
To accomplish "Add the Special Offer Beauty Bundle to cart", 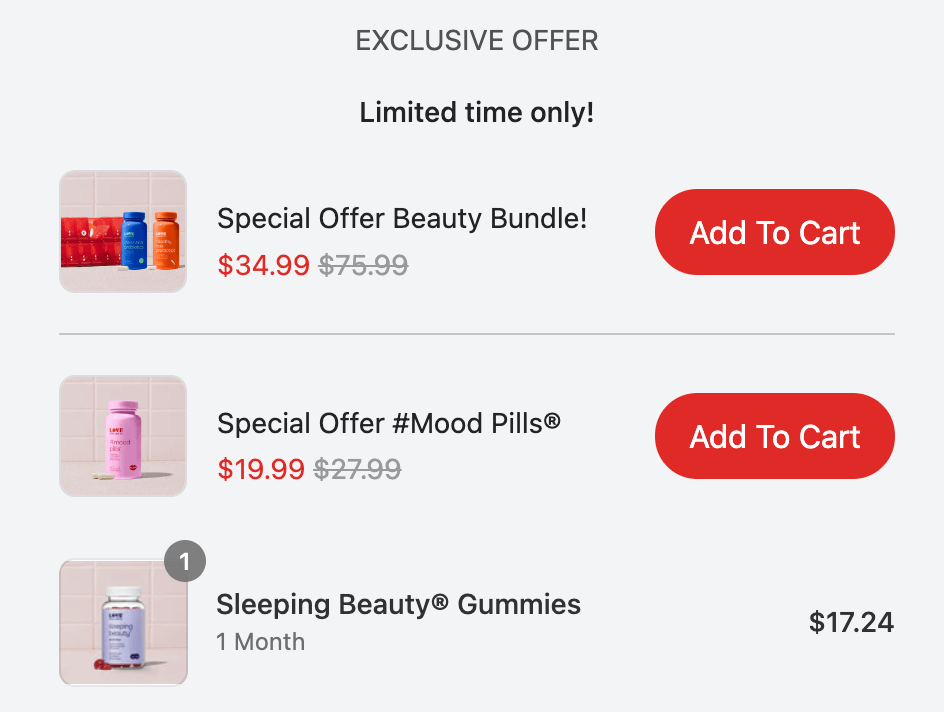I will tap(774, 232).
